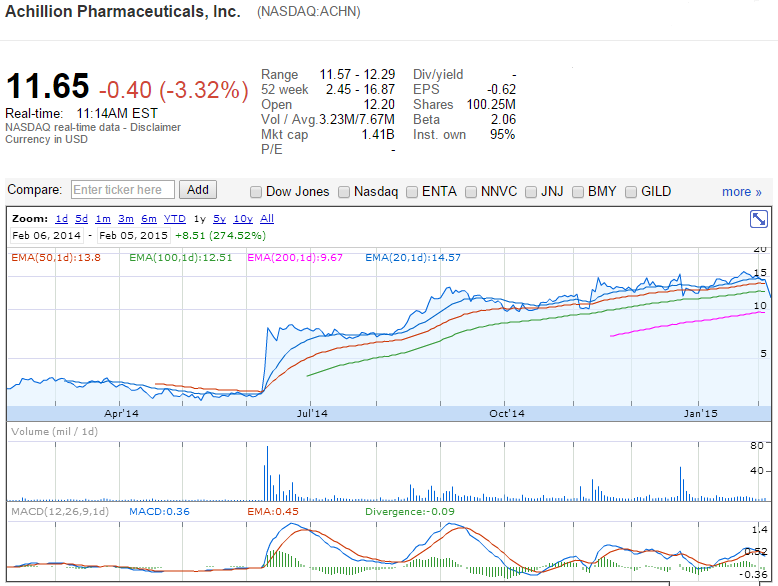
Task: Click the Divergence:-0.09 value
Action: pyautogui.click(x=410, y=512)
